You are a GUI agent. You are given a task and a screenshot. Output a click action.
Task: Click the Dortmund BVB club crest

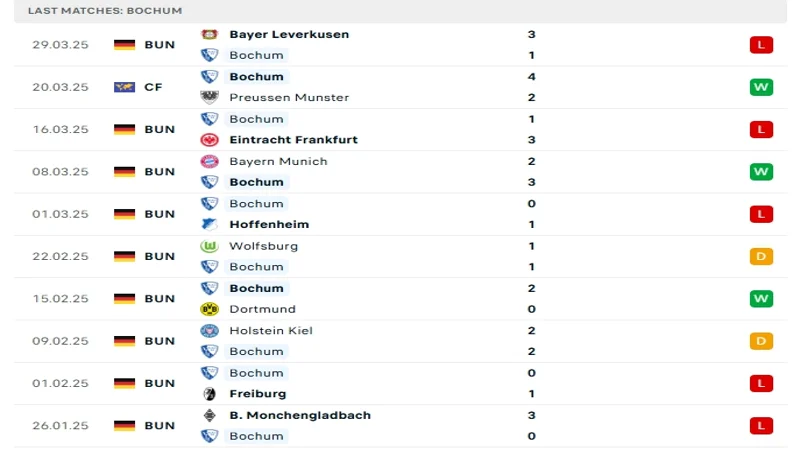tap(209, 309)
